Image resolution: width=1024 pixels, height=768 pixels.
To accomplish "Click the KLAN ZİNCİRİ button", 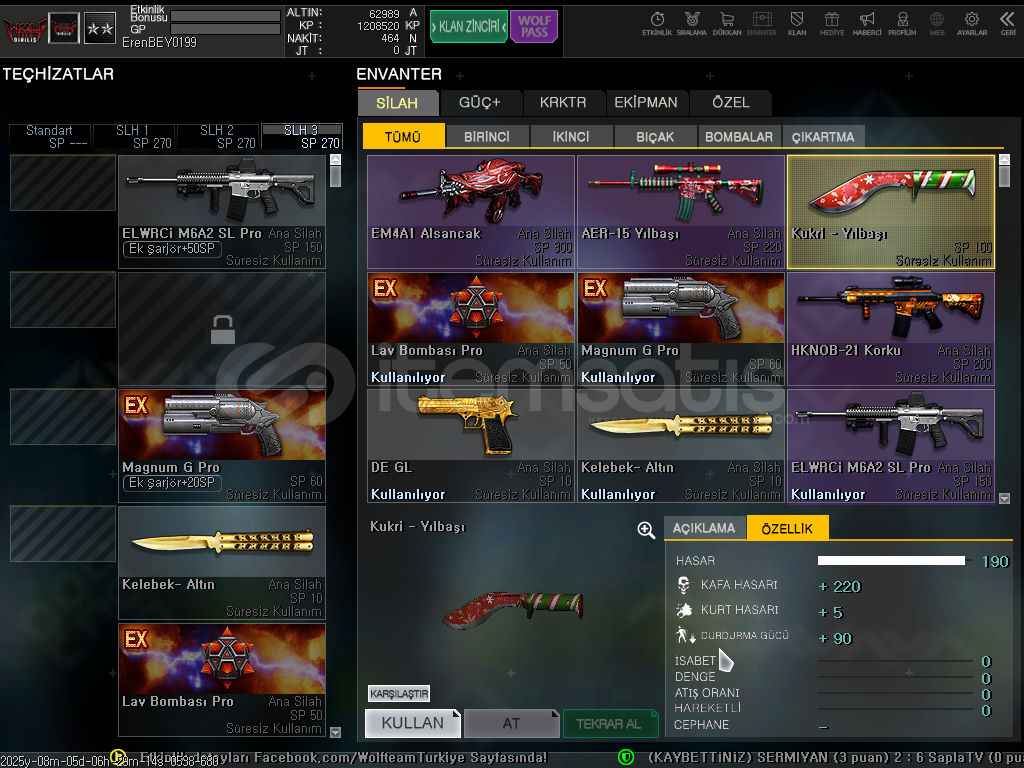I will click(x=468, y=27).
